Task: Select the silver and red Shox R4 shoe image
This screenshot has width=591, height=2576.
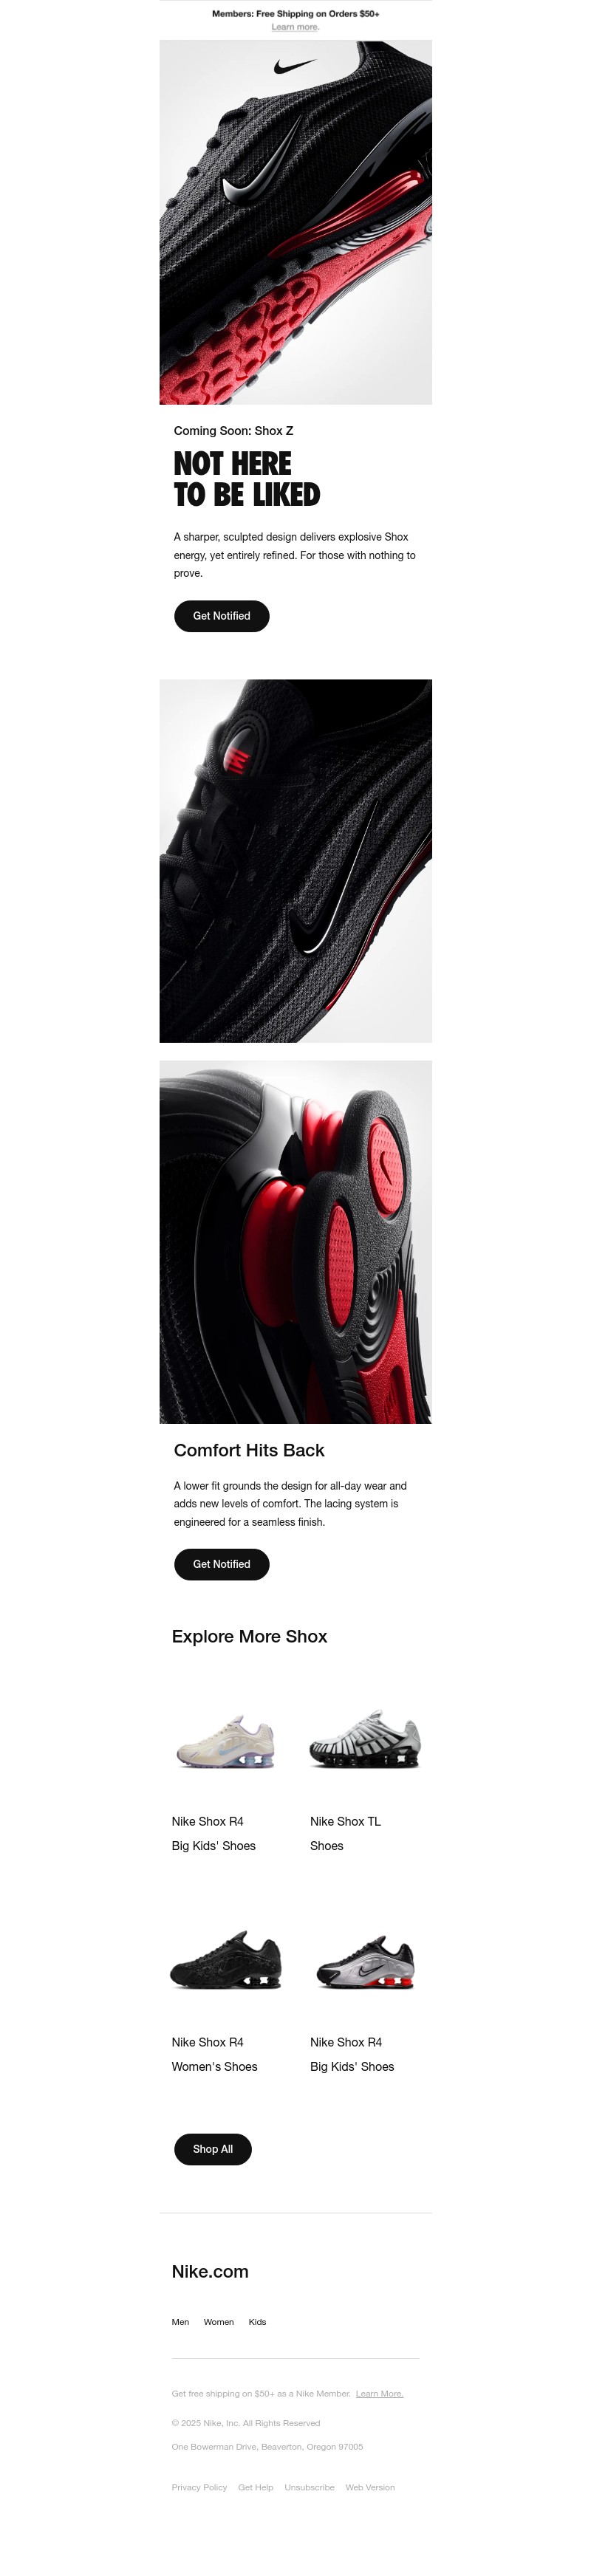Action: [x=365, y=1962]
